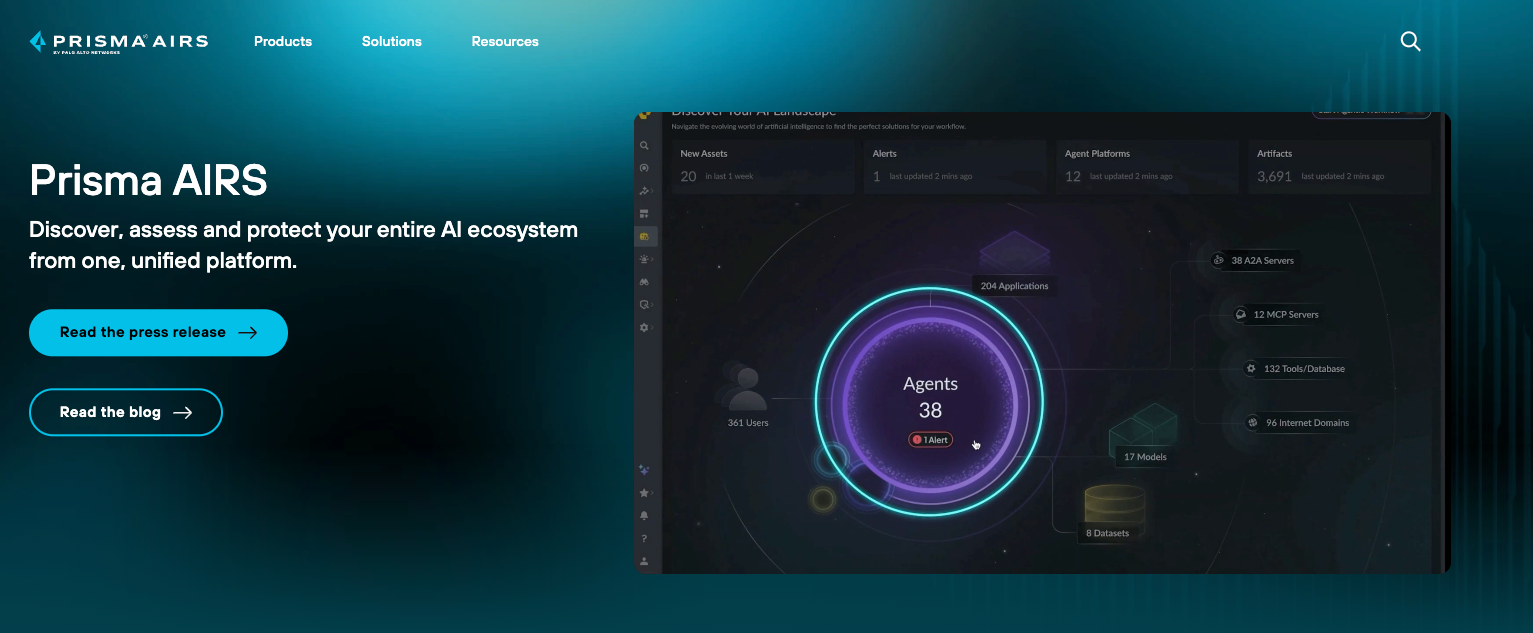Viewport: 1533px width, 633px height.
Task: Select the 132 Tools/Database node
Action: tap(1296, 369)
